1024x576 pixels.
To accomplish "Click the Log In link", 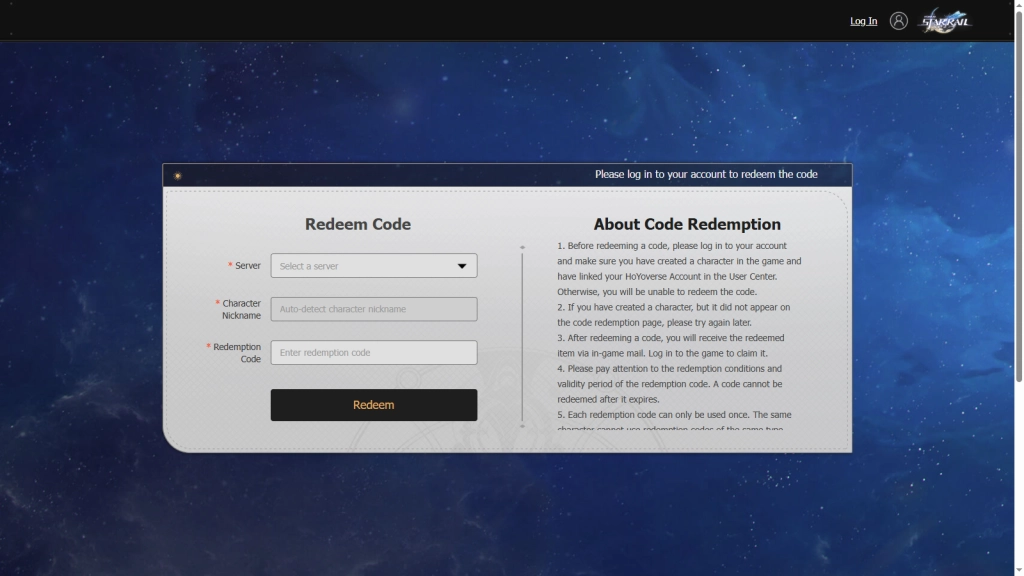I will [x=863, y=21].
